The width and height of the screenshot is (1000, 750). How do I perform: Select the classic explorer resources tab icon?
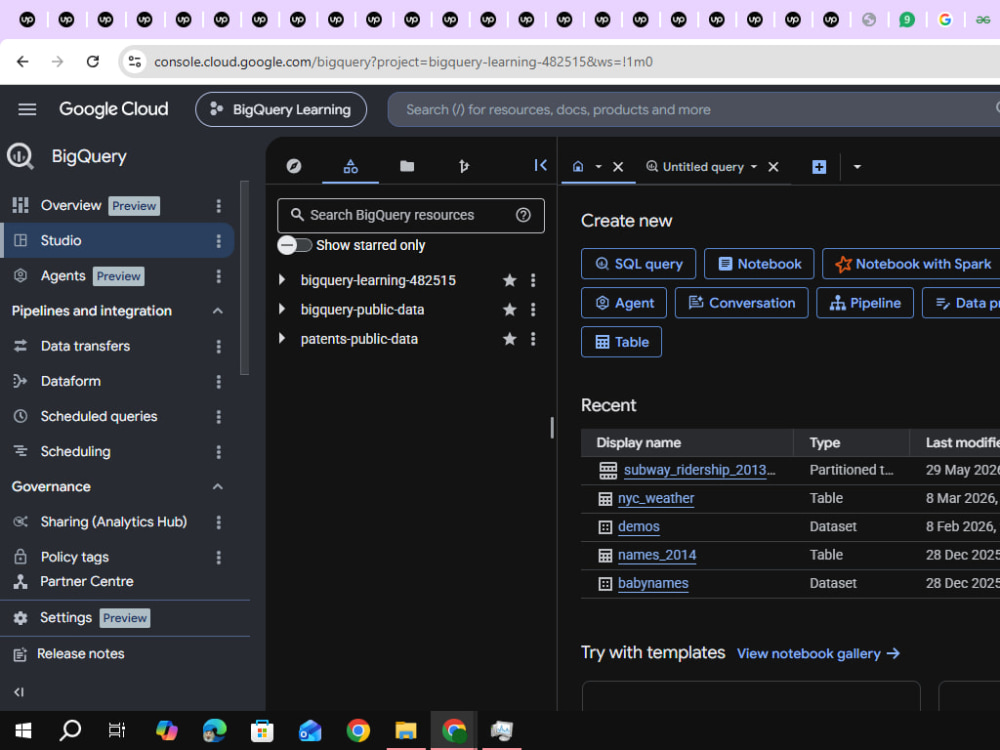click(350, 166)
